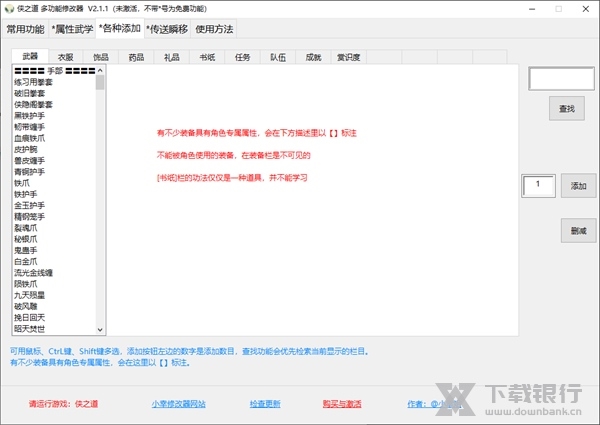
Task: Select 裂魂爪 in the list
Action: point(54,228)
